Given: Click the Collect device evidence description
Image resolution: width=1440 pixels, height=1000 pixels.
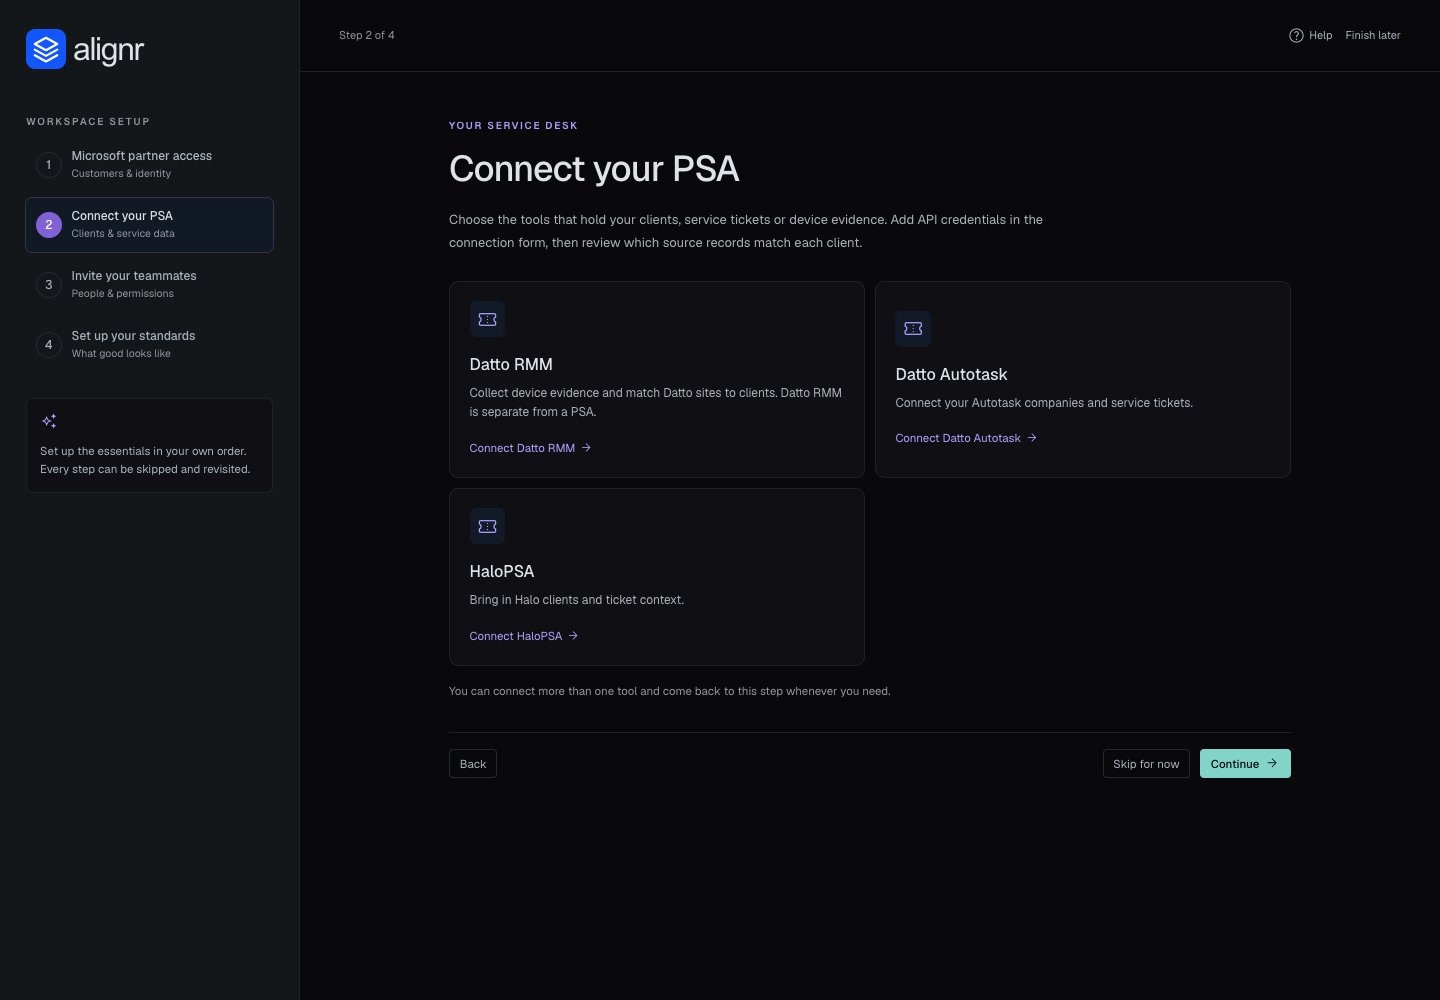Looking at the screenshot, I should [656, 402].
